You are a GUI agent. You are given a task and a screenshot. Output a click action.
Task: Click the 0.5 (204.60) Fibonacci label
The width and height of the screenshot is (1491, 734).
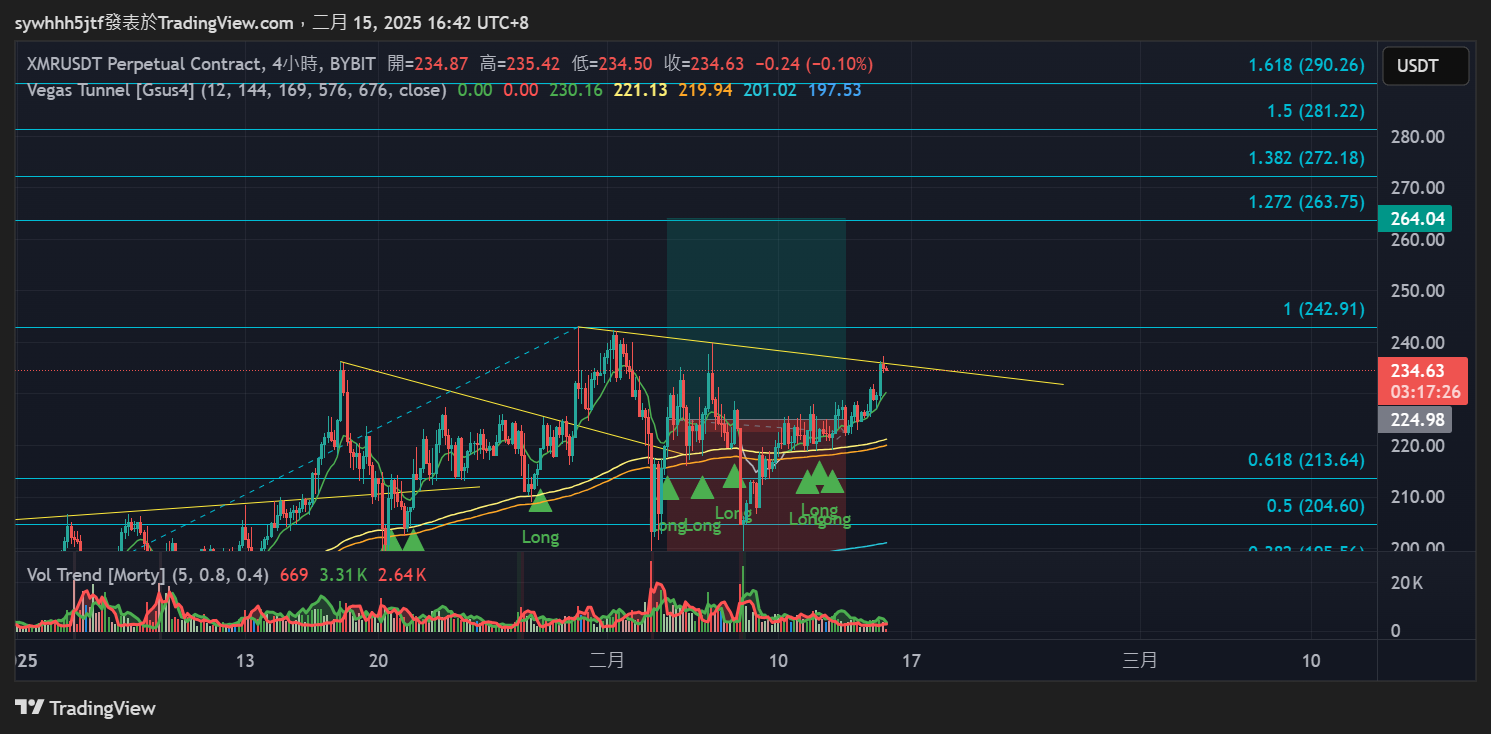[x=1315, y=506]
